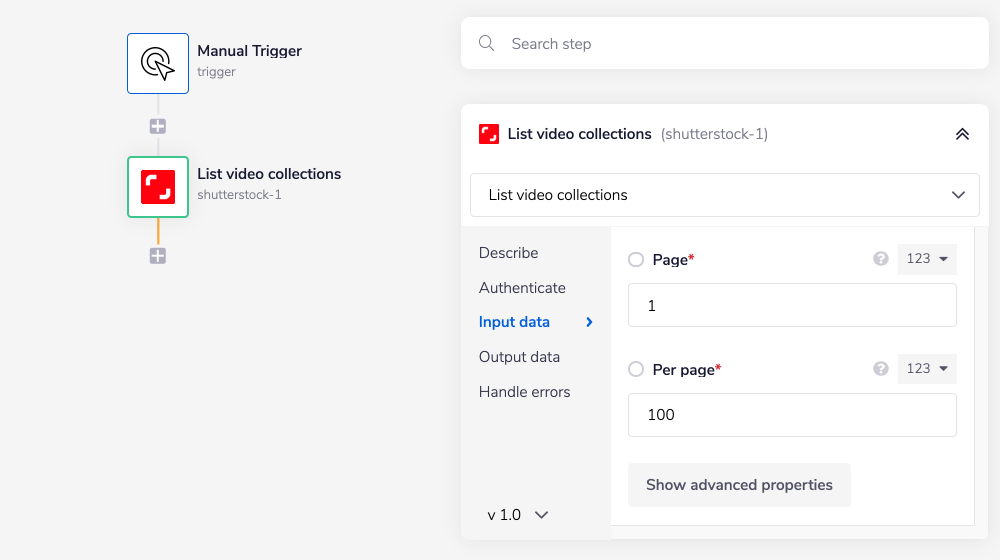Click Show advanced properties button
The image size is (1000, 560).
click(x=739, y=485)
